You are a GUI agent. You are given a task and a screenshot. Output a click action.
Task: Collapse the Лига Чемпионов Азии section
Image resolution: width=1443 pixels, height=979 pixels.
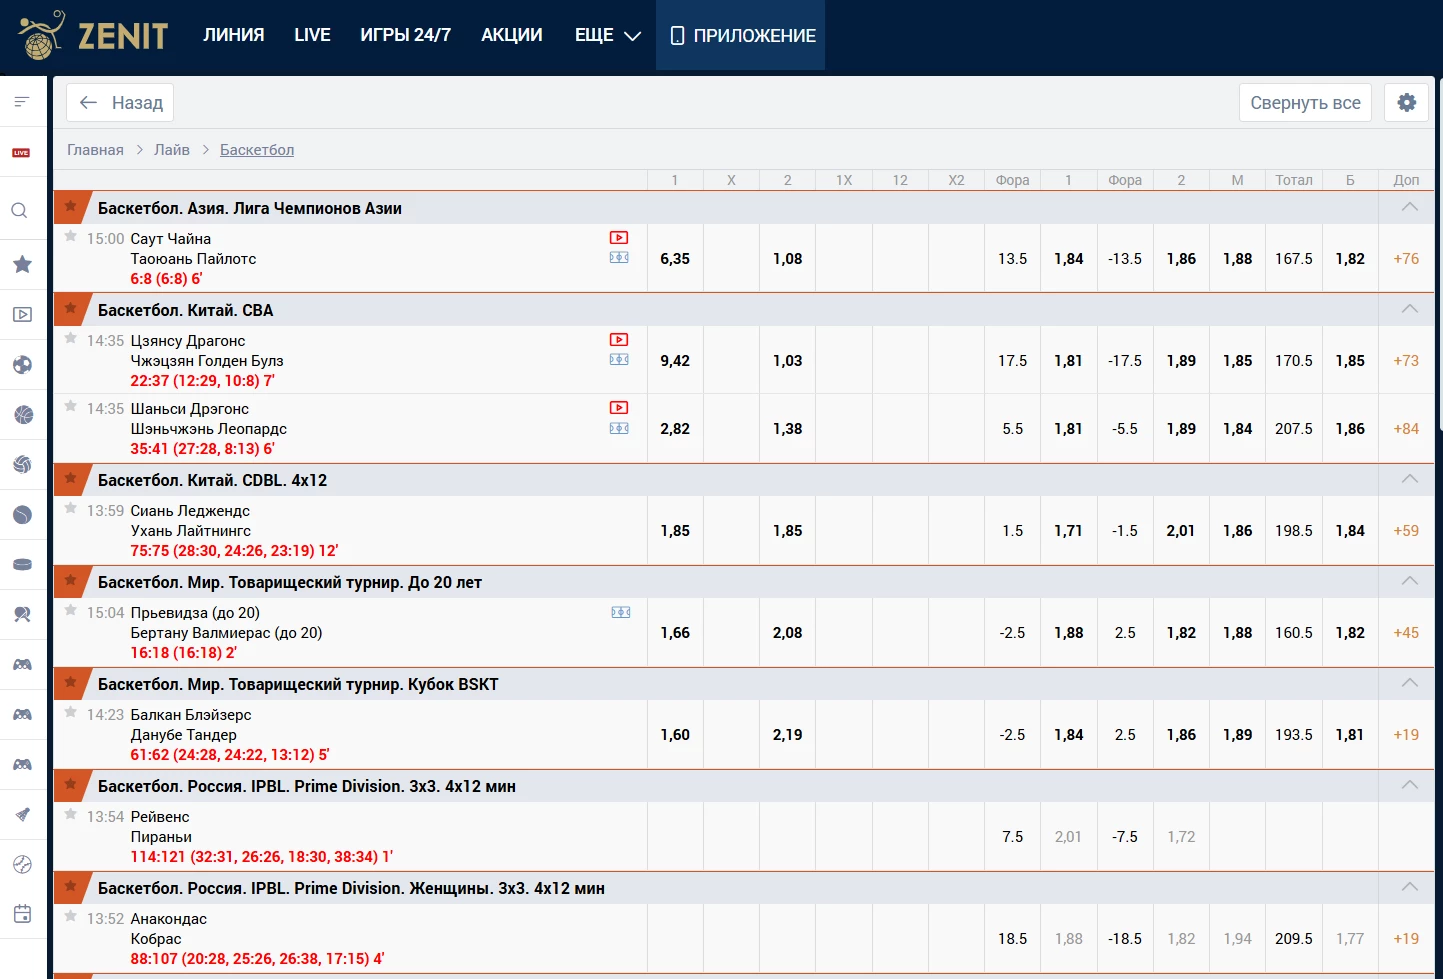1409,207
